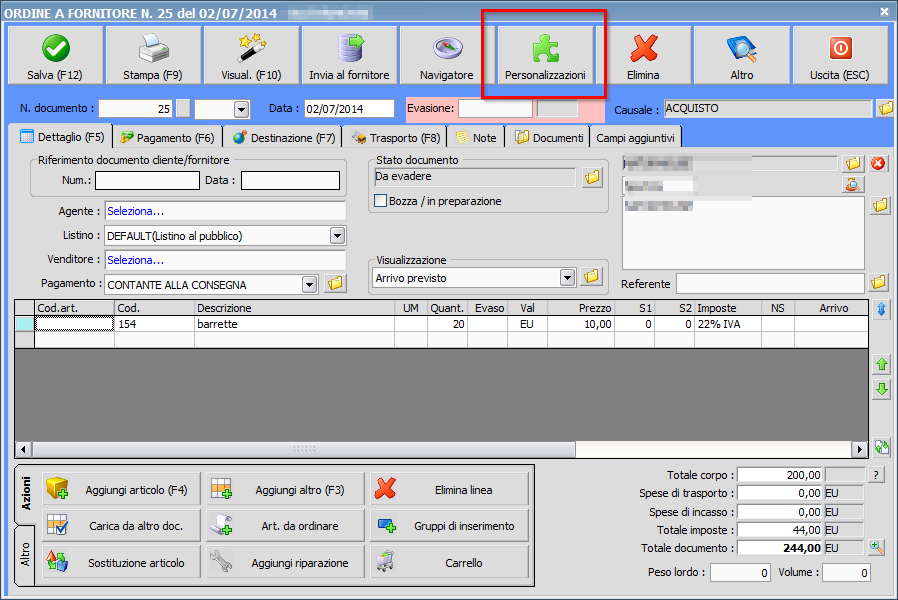The width and height of the screenshot is (898, 600).
Task: Click Carica da altro doc.
Action: (122, 526)
